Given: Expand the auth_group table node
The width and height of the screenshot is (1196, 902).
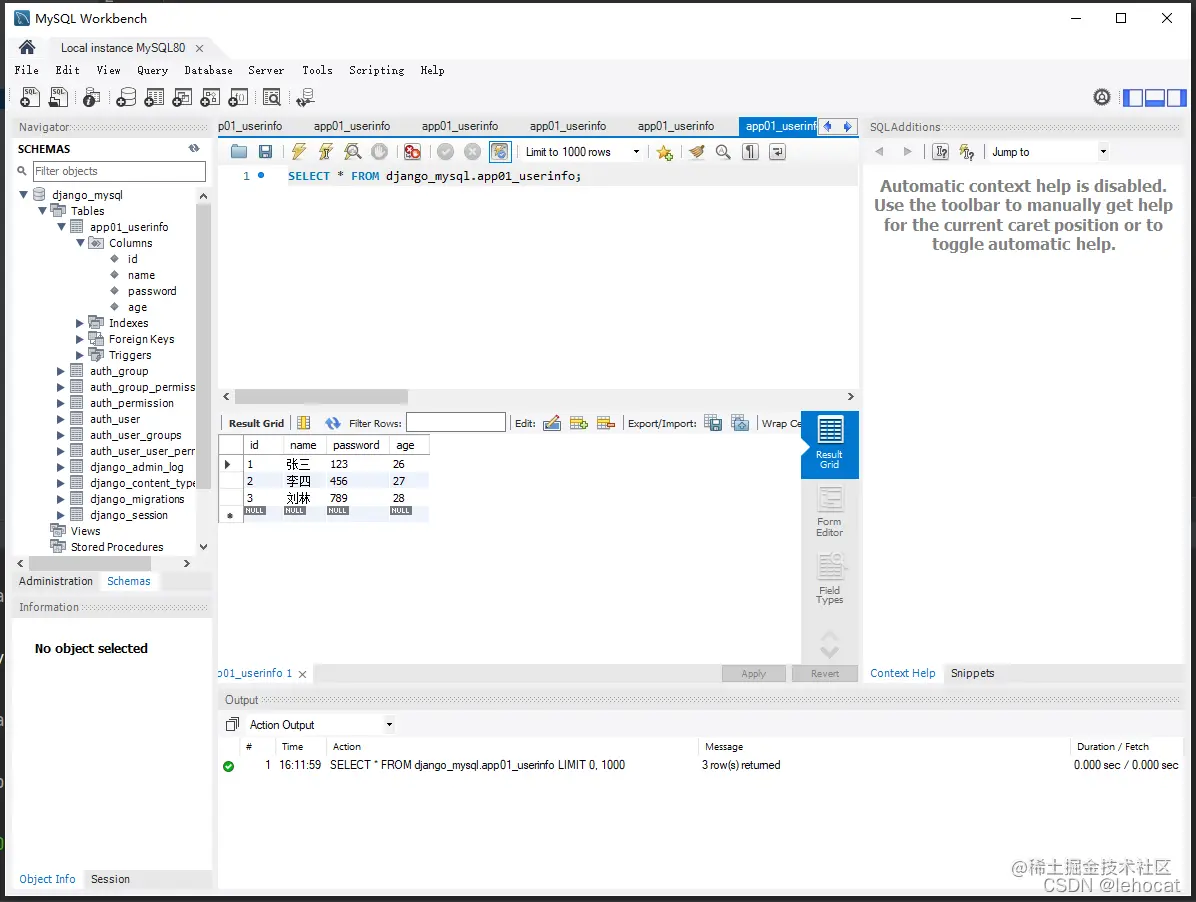Looking at the screenshot, I should [60, 371].
